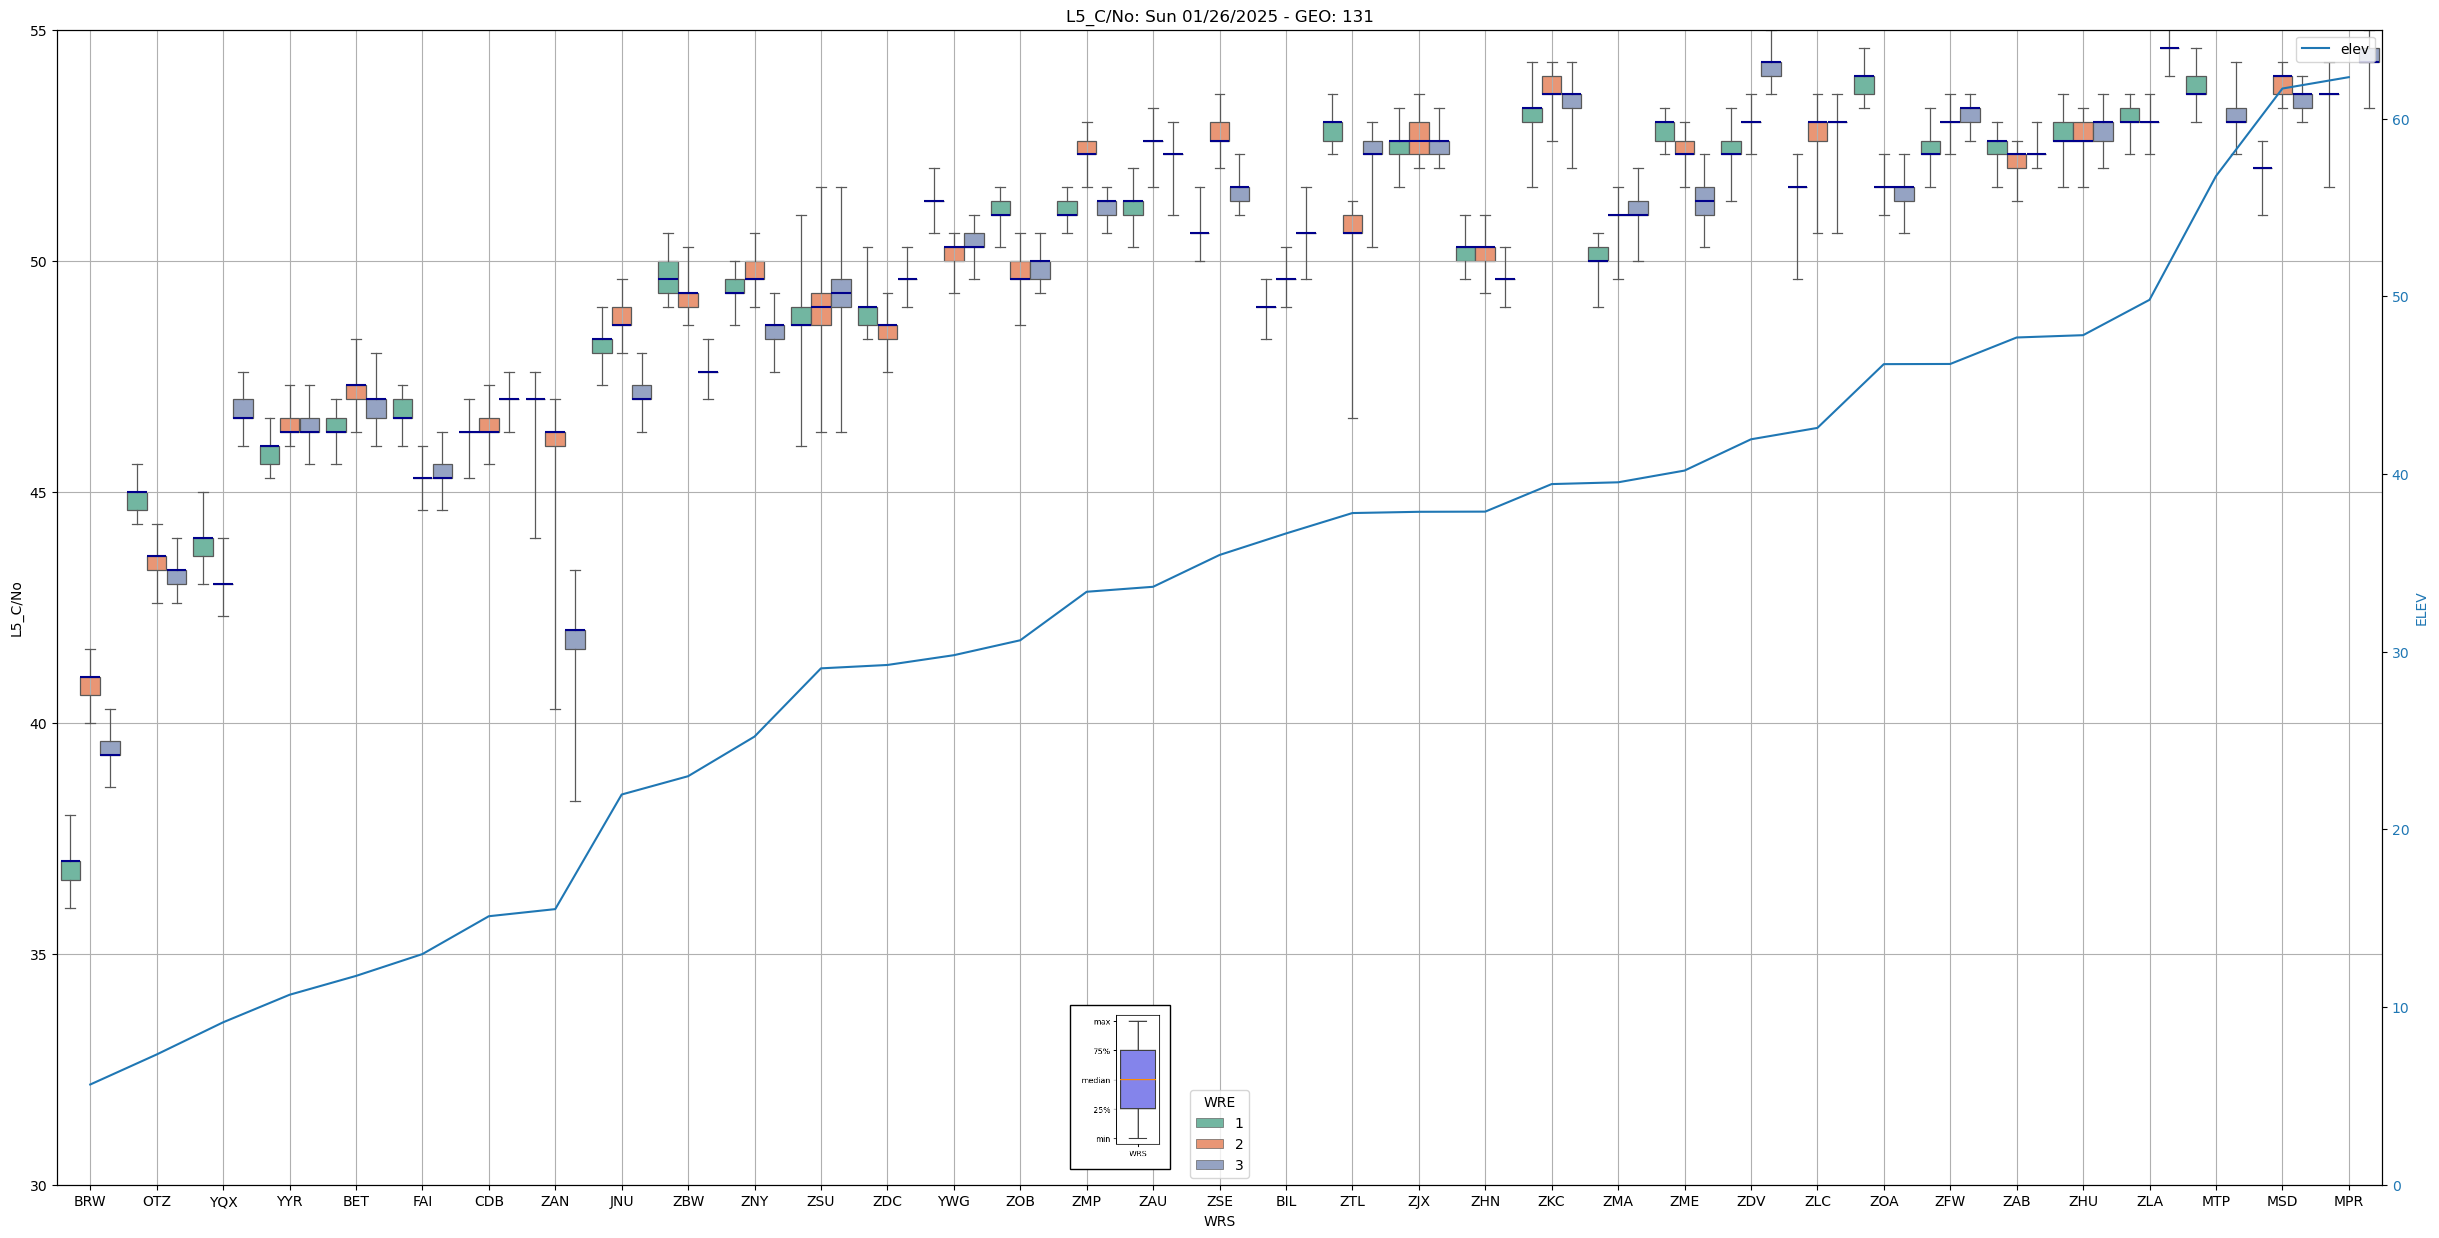Click the BIL station tick label

[x=1286, y=1201]
